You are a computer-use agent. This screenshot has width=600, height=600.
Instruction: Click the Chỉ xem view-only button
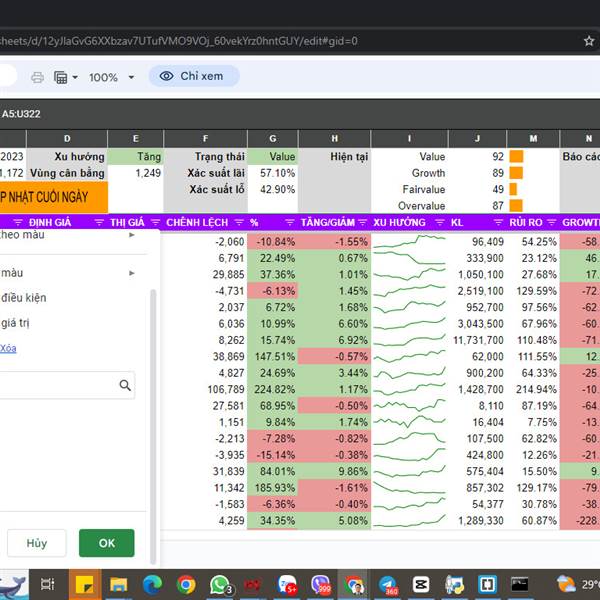coord(193,76)
